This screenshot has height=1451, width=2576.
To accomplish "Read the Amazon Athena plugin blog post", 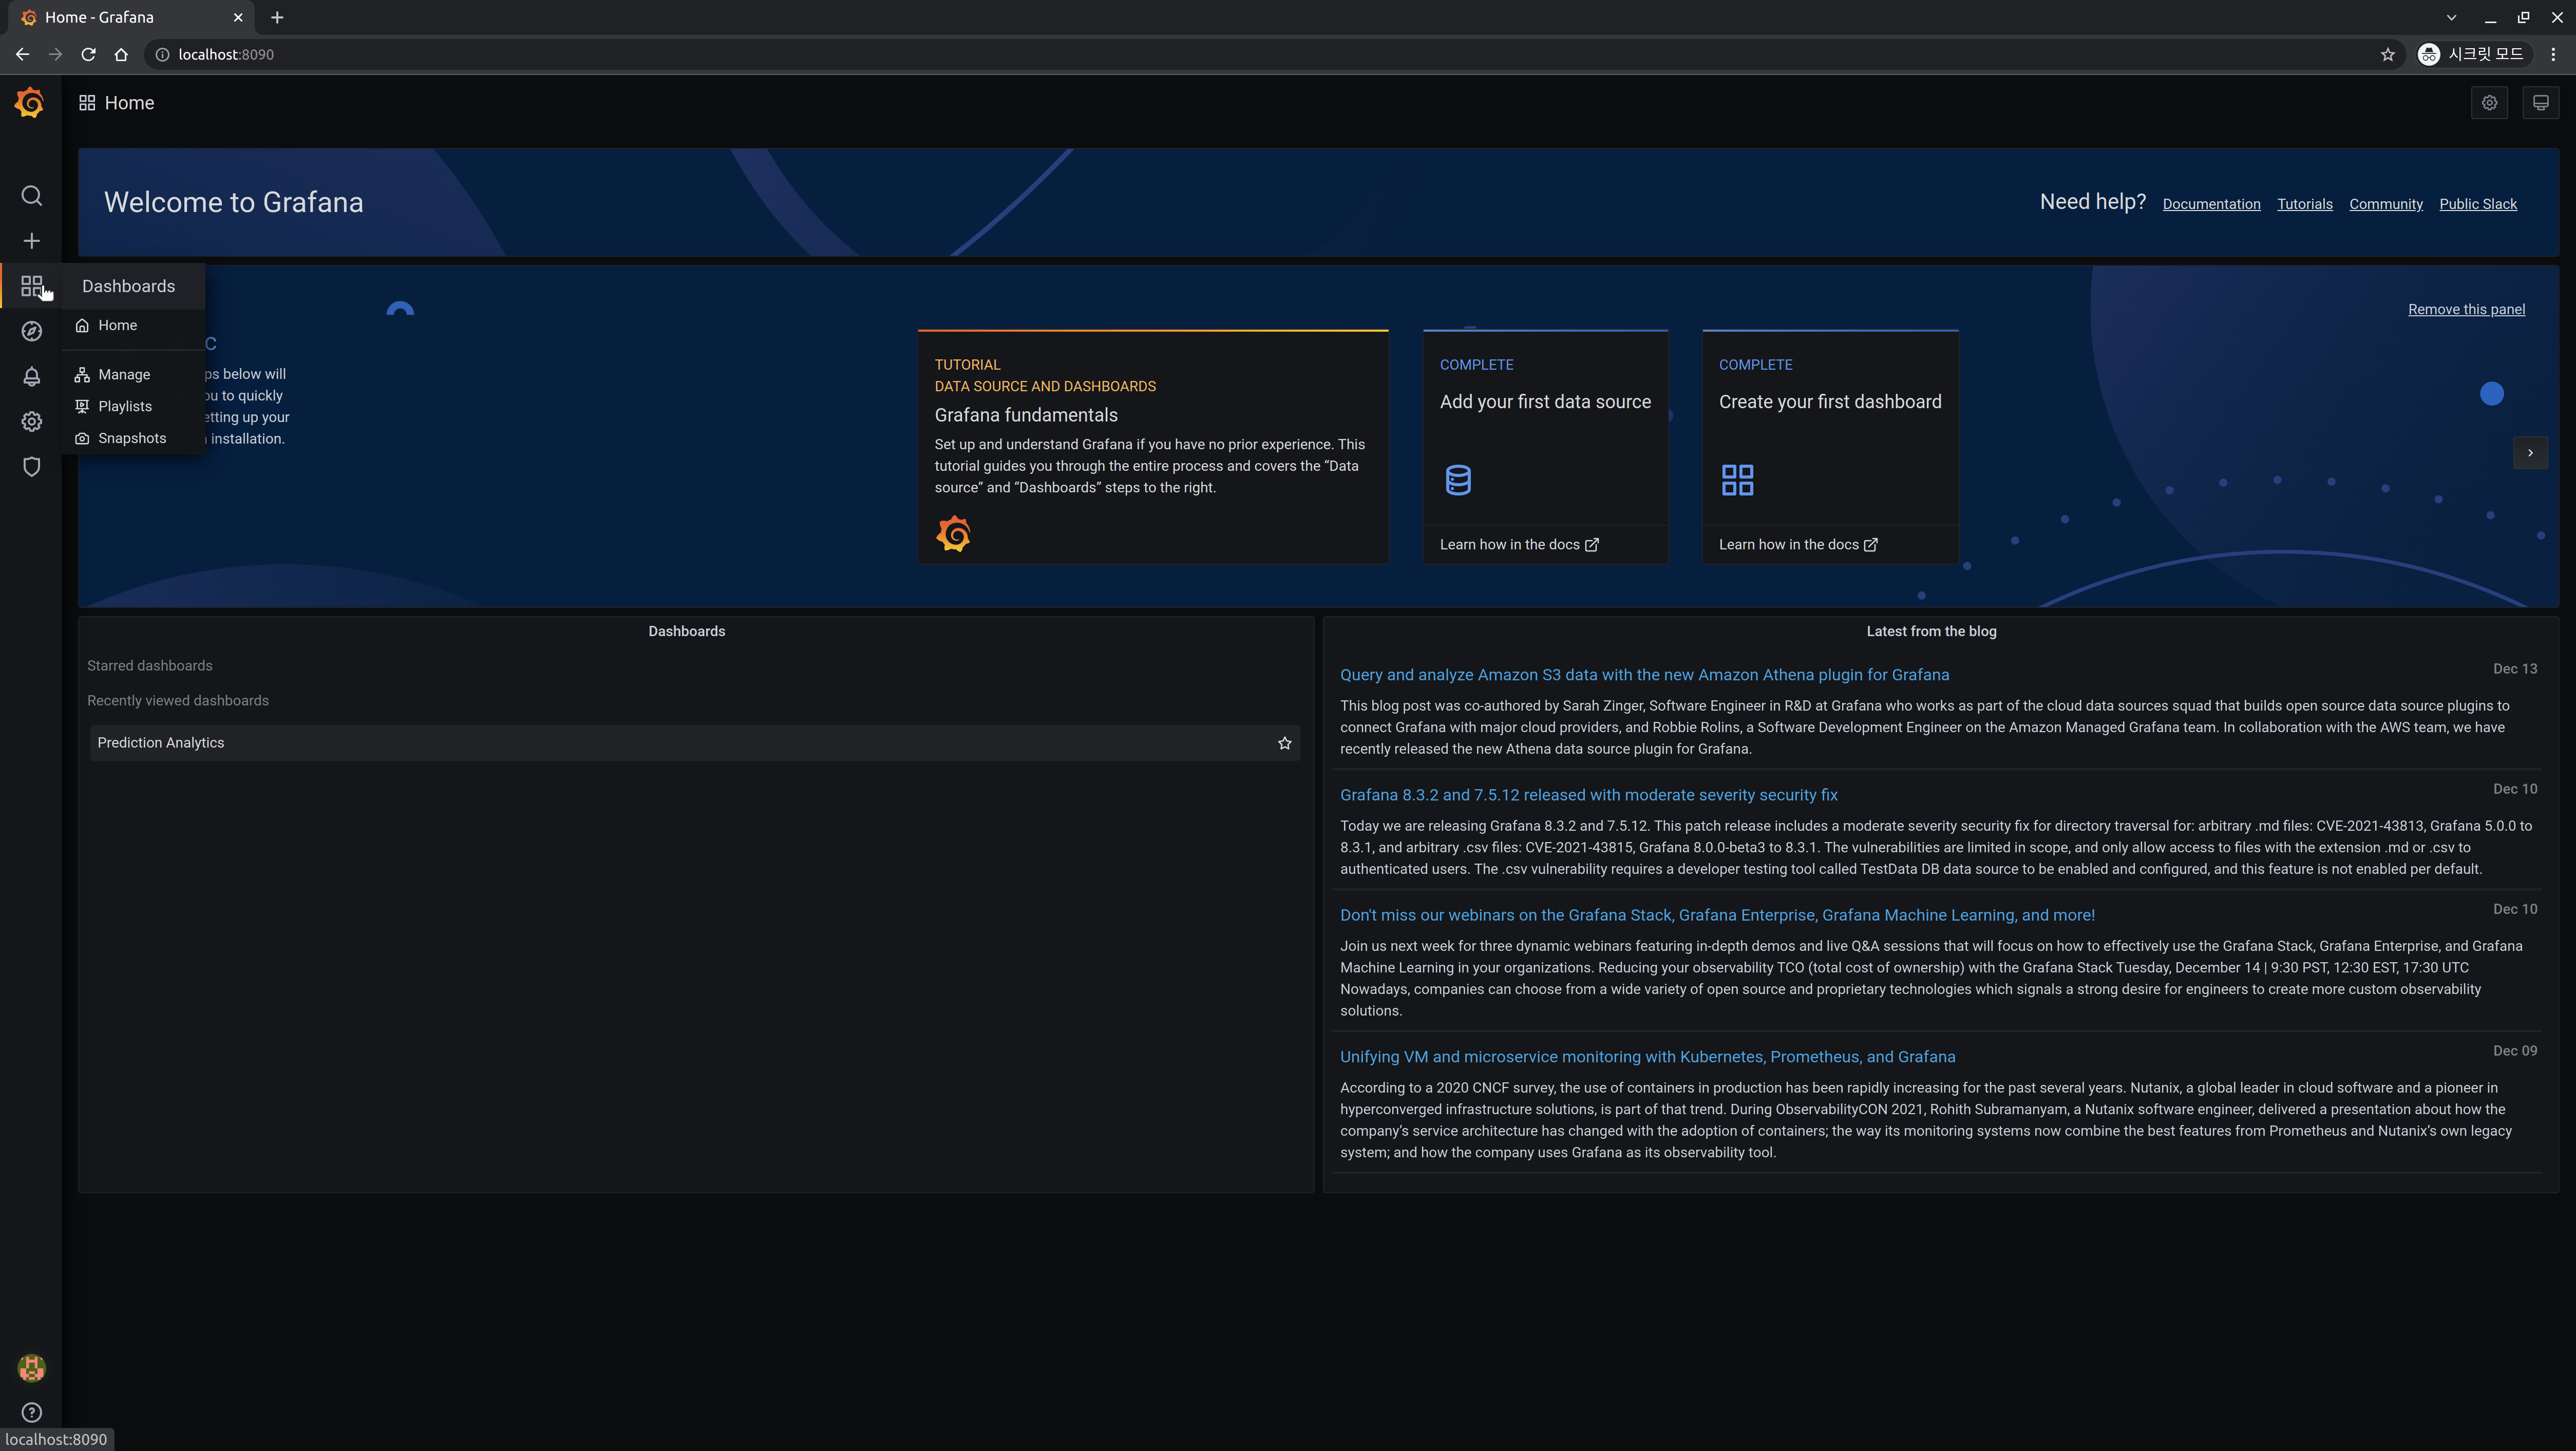I will pos(1644,675).
